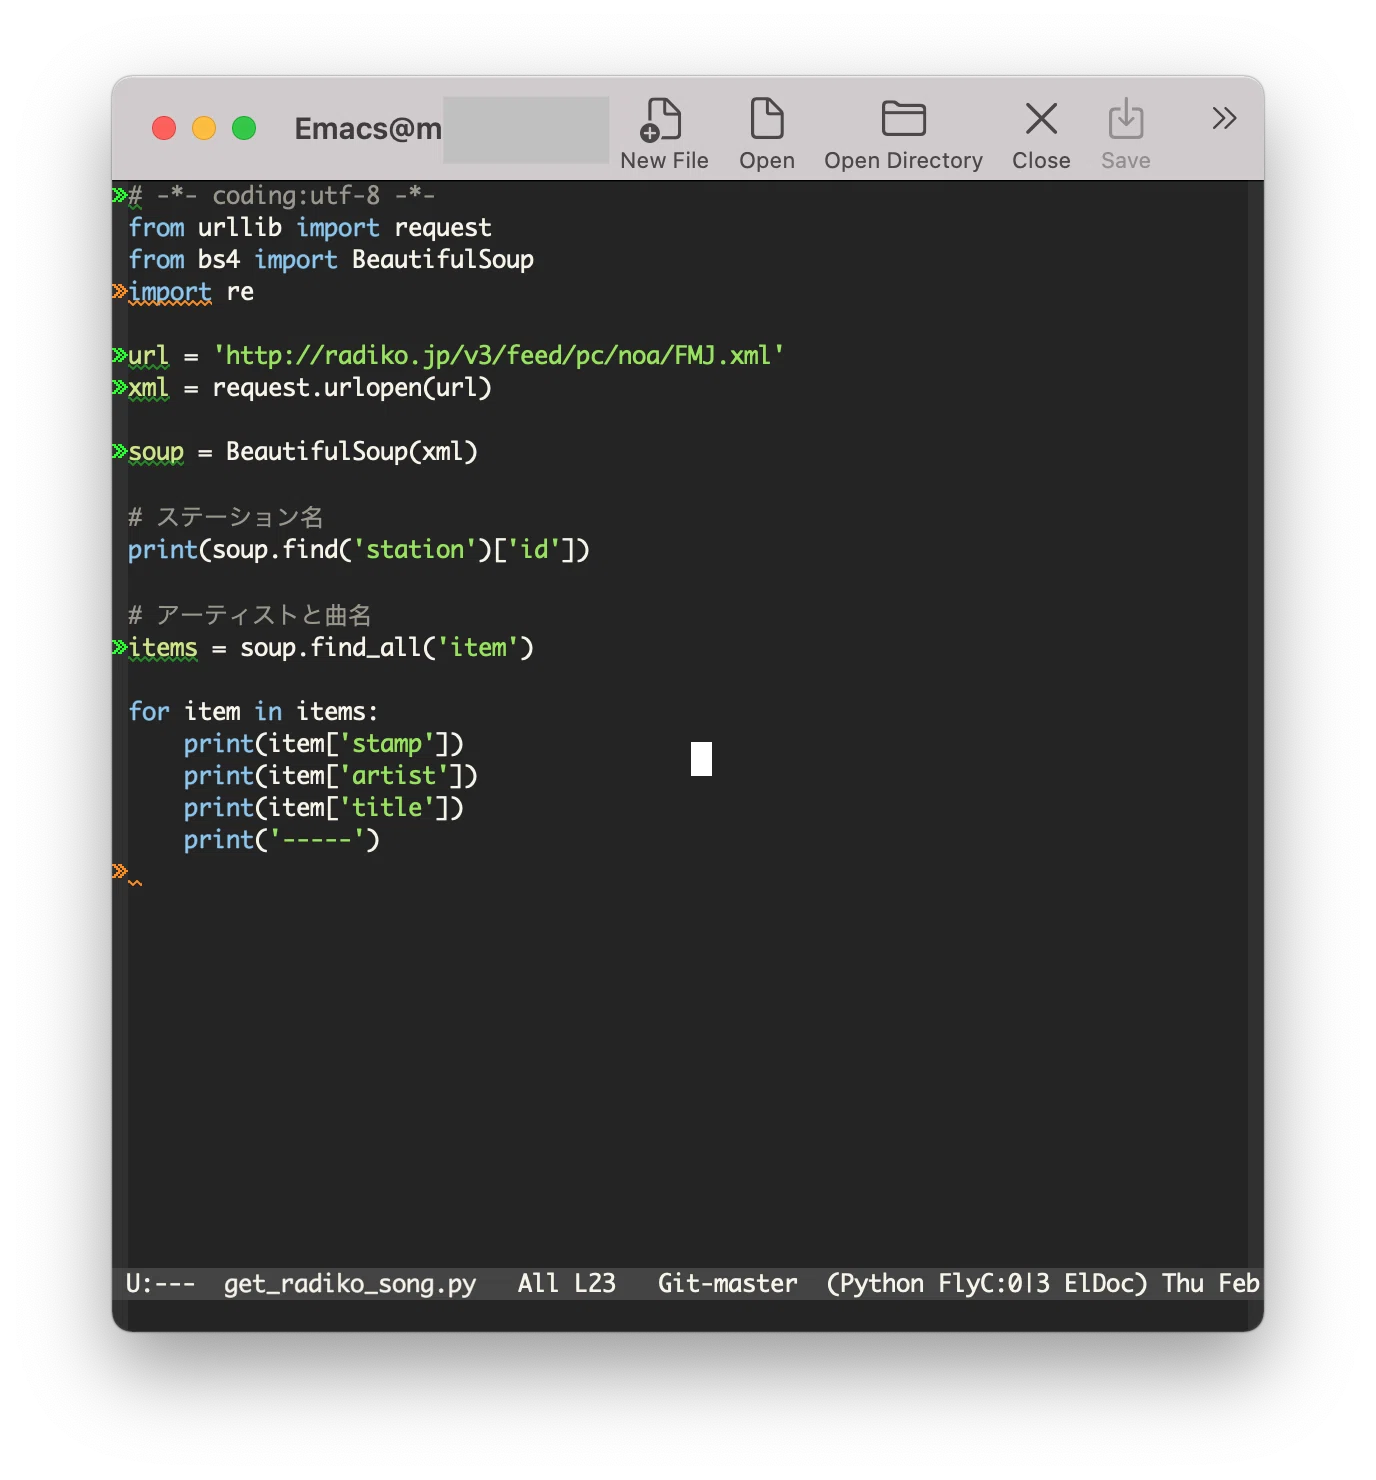Click "soup.find_all('item')" text
The height and width of the screenshot is (1480, 1376).
387,648
